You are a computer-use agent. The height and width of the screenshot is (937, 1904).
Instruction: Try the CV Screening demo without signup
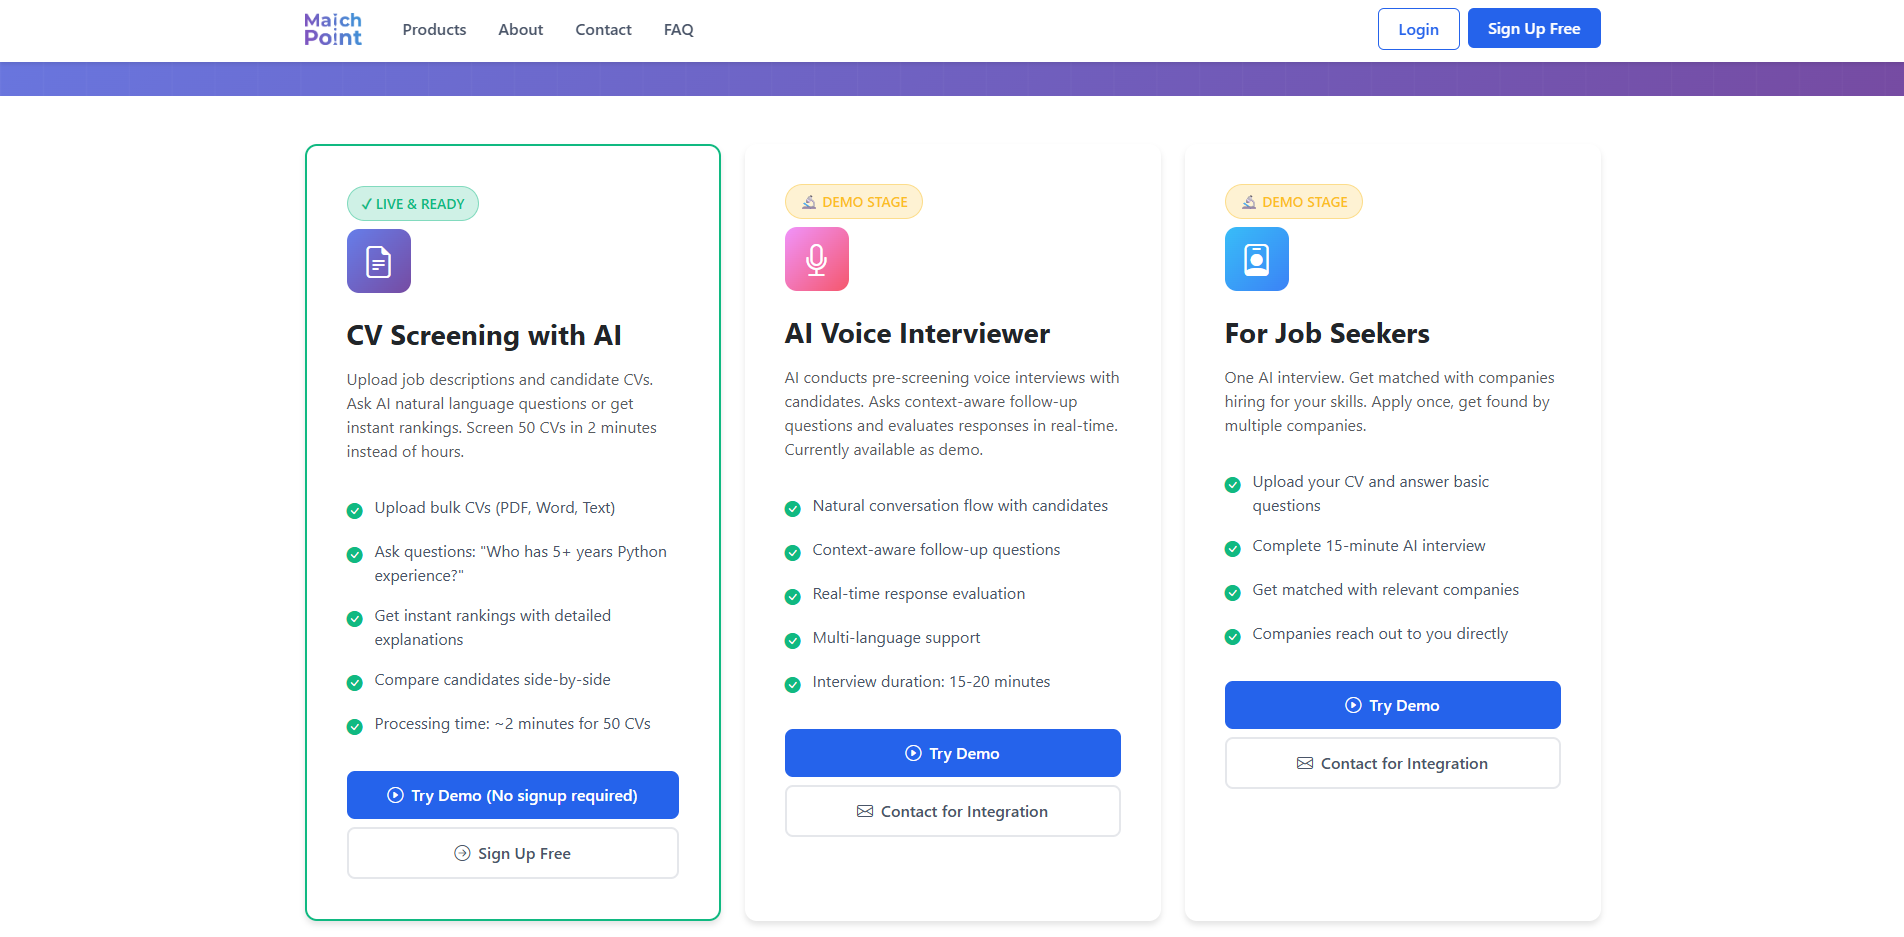point(512,794)
